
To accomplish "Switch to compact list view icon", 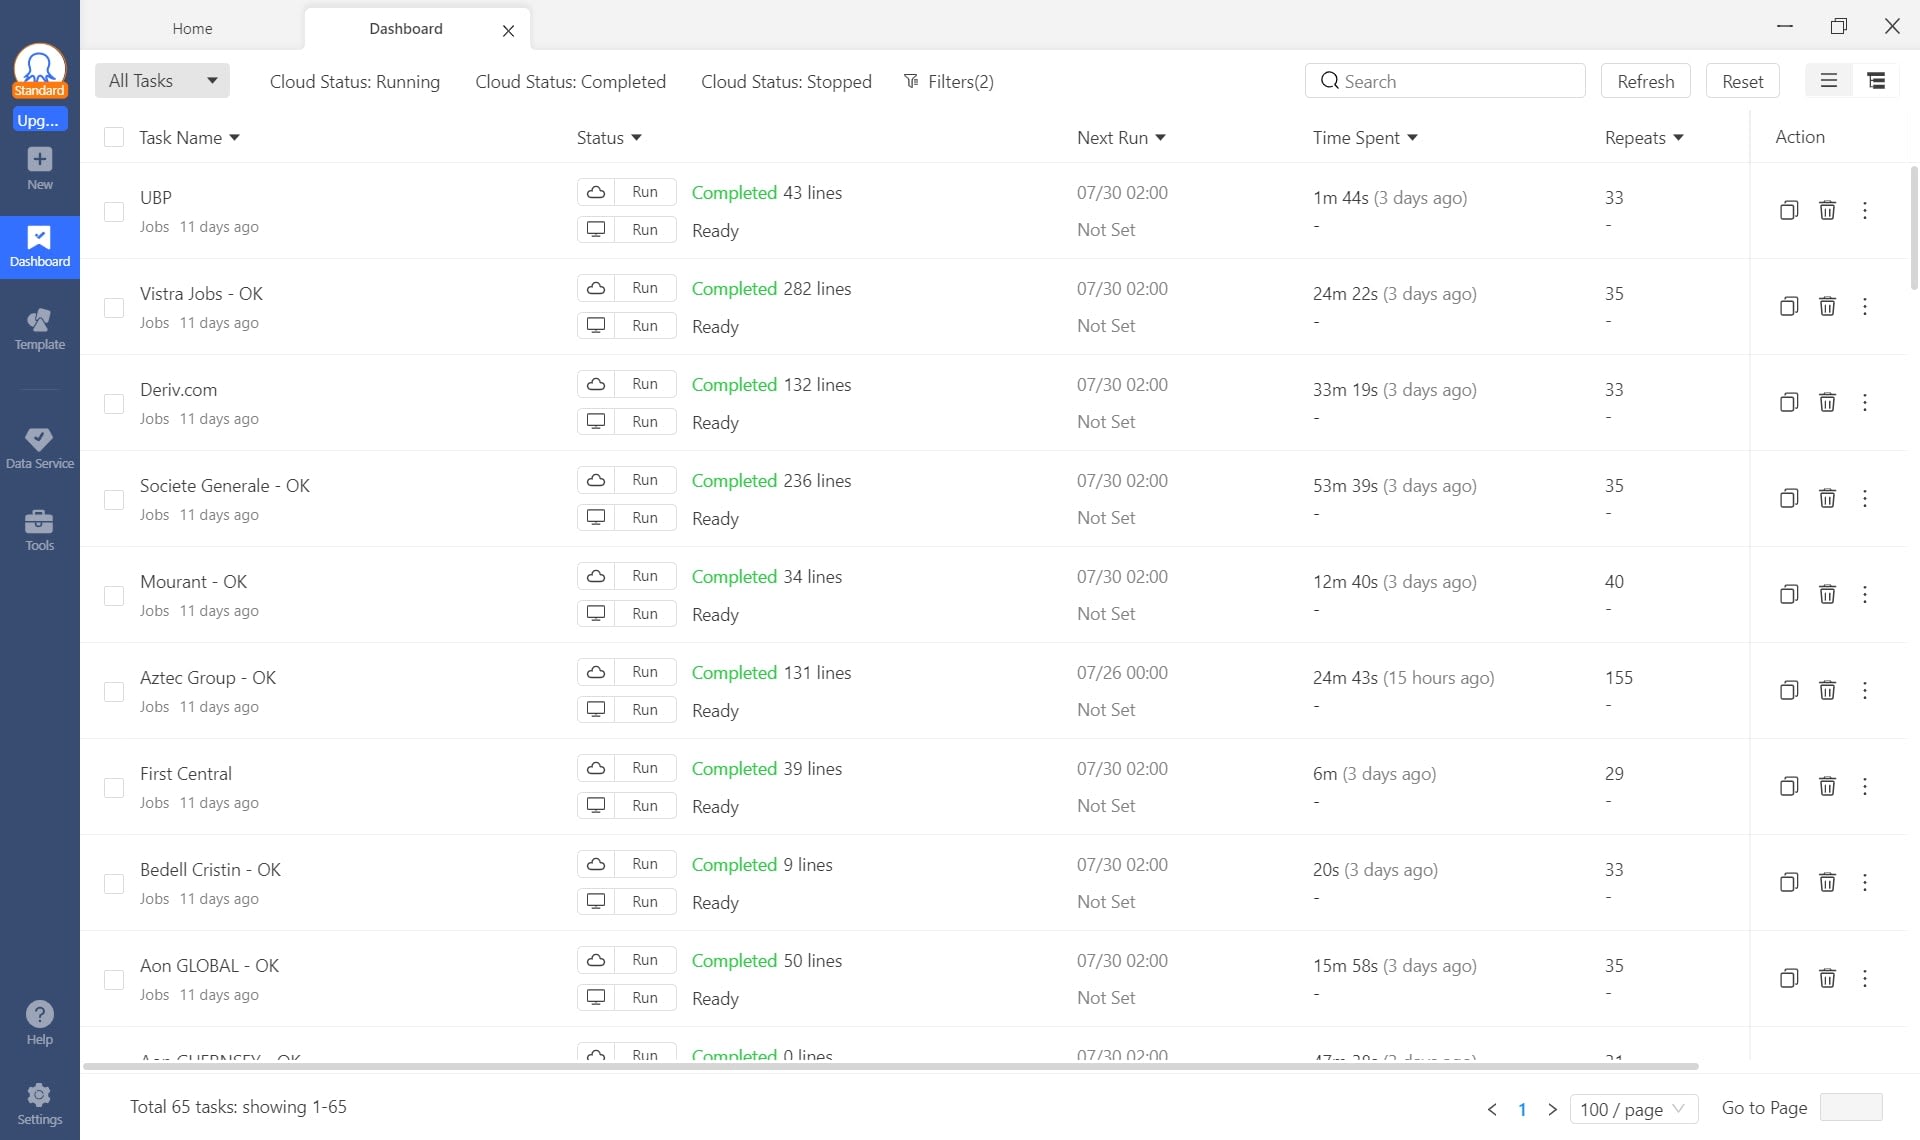I will [x=1829, y=81].
